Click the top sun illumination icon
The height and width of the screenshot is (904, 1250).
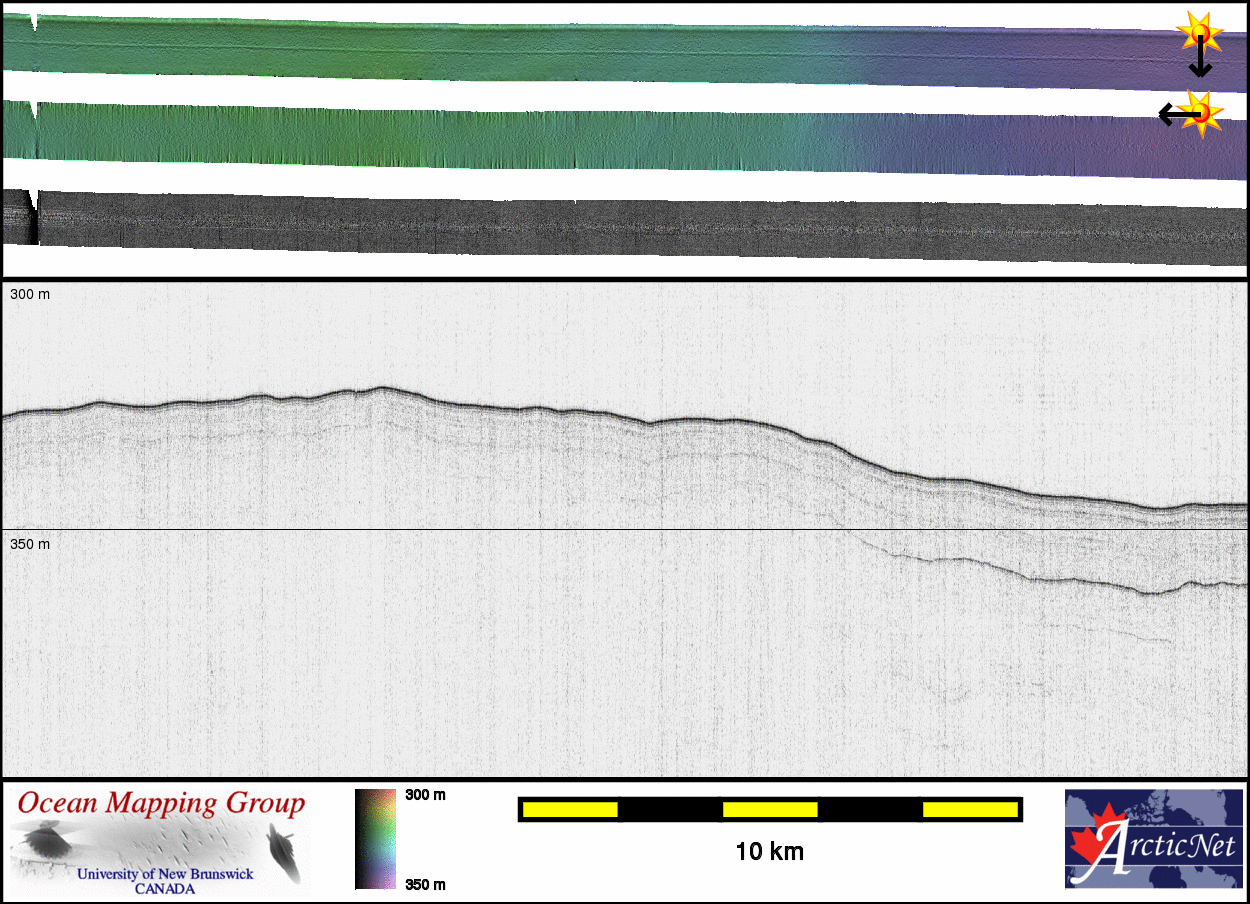click(x=1198, y=32)
